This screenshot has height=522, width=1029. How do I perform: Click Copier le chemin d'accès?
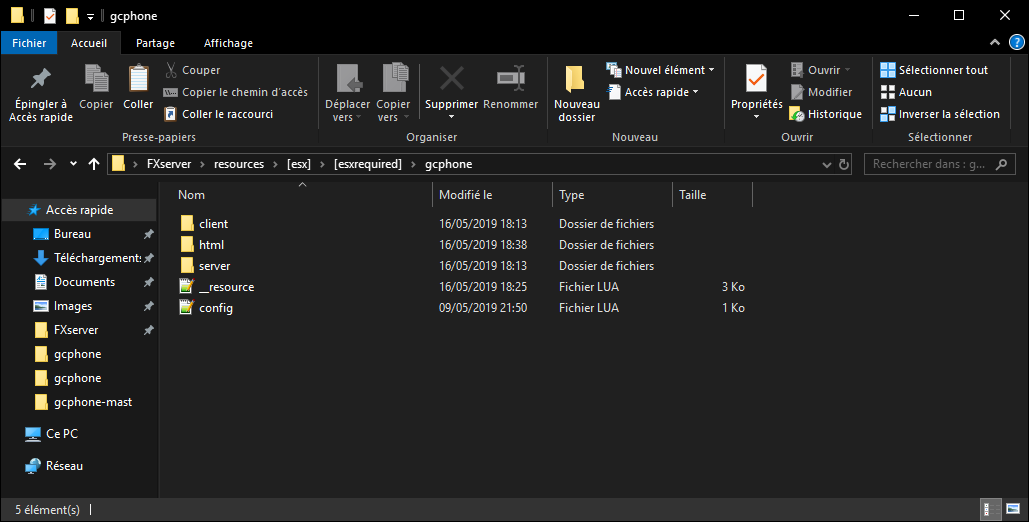click(236, 92)
